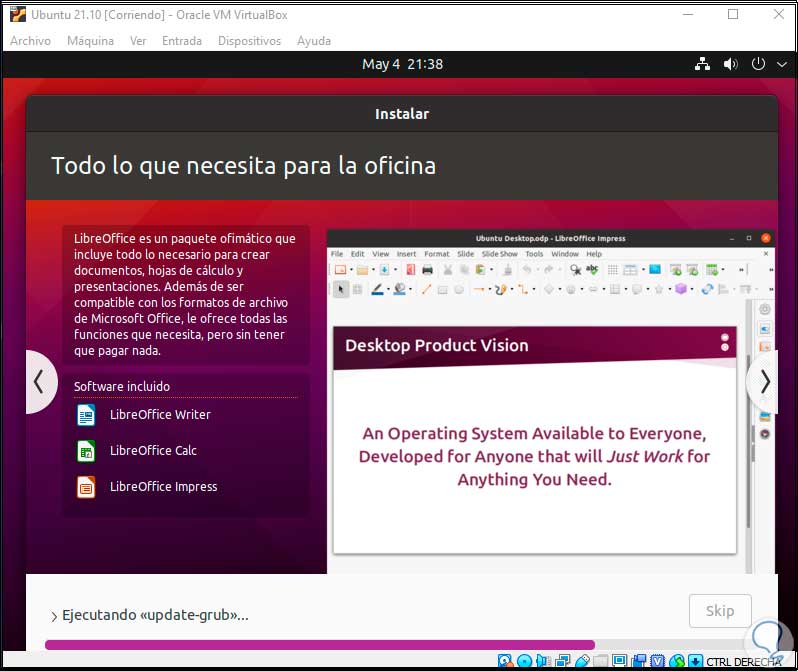Click VirtualBox optical drive status icon
The height and width of the screenshot is (671, 798).
click(524, 660)
